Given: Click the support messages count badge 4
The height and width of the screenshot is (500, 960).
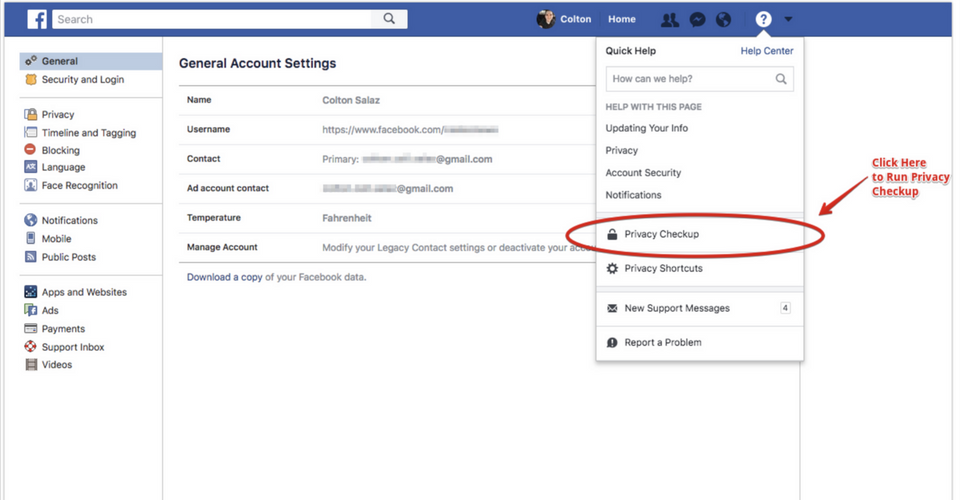Looking at the screenshot, I should point(785,308).
